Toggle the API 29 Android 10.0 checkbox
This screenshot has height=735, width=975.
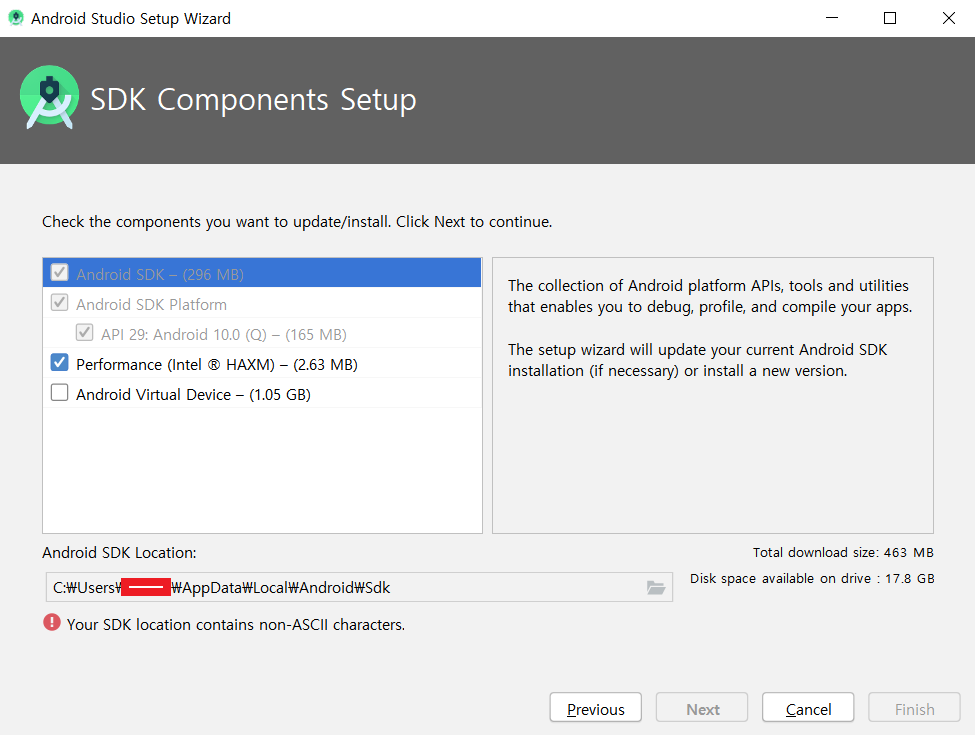[x=85, y=333]
